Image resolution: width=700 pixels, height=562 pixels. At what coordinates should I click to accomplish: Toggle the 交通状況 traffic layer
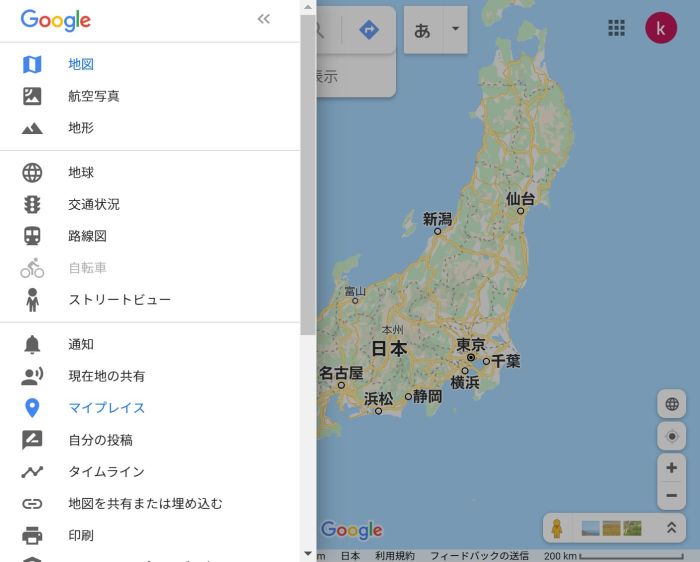tap(94, 204)
